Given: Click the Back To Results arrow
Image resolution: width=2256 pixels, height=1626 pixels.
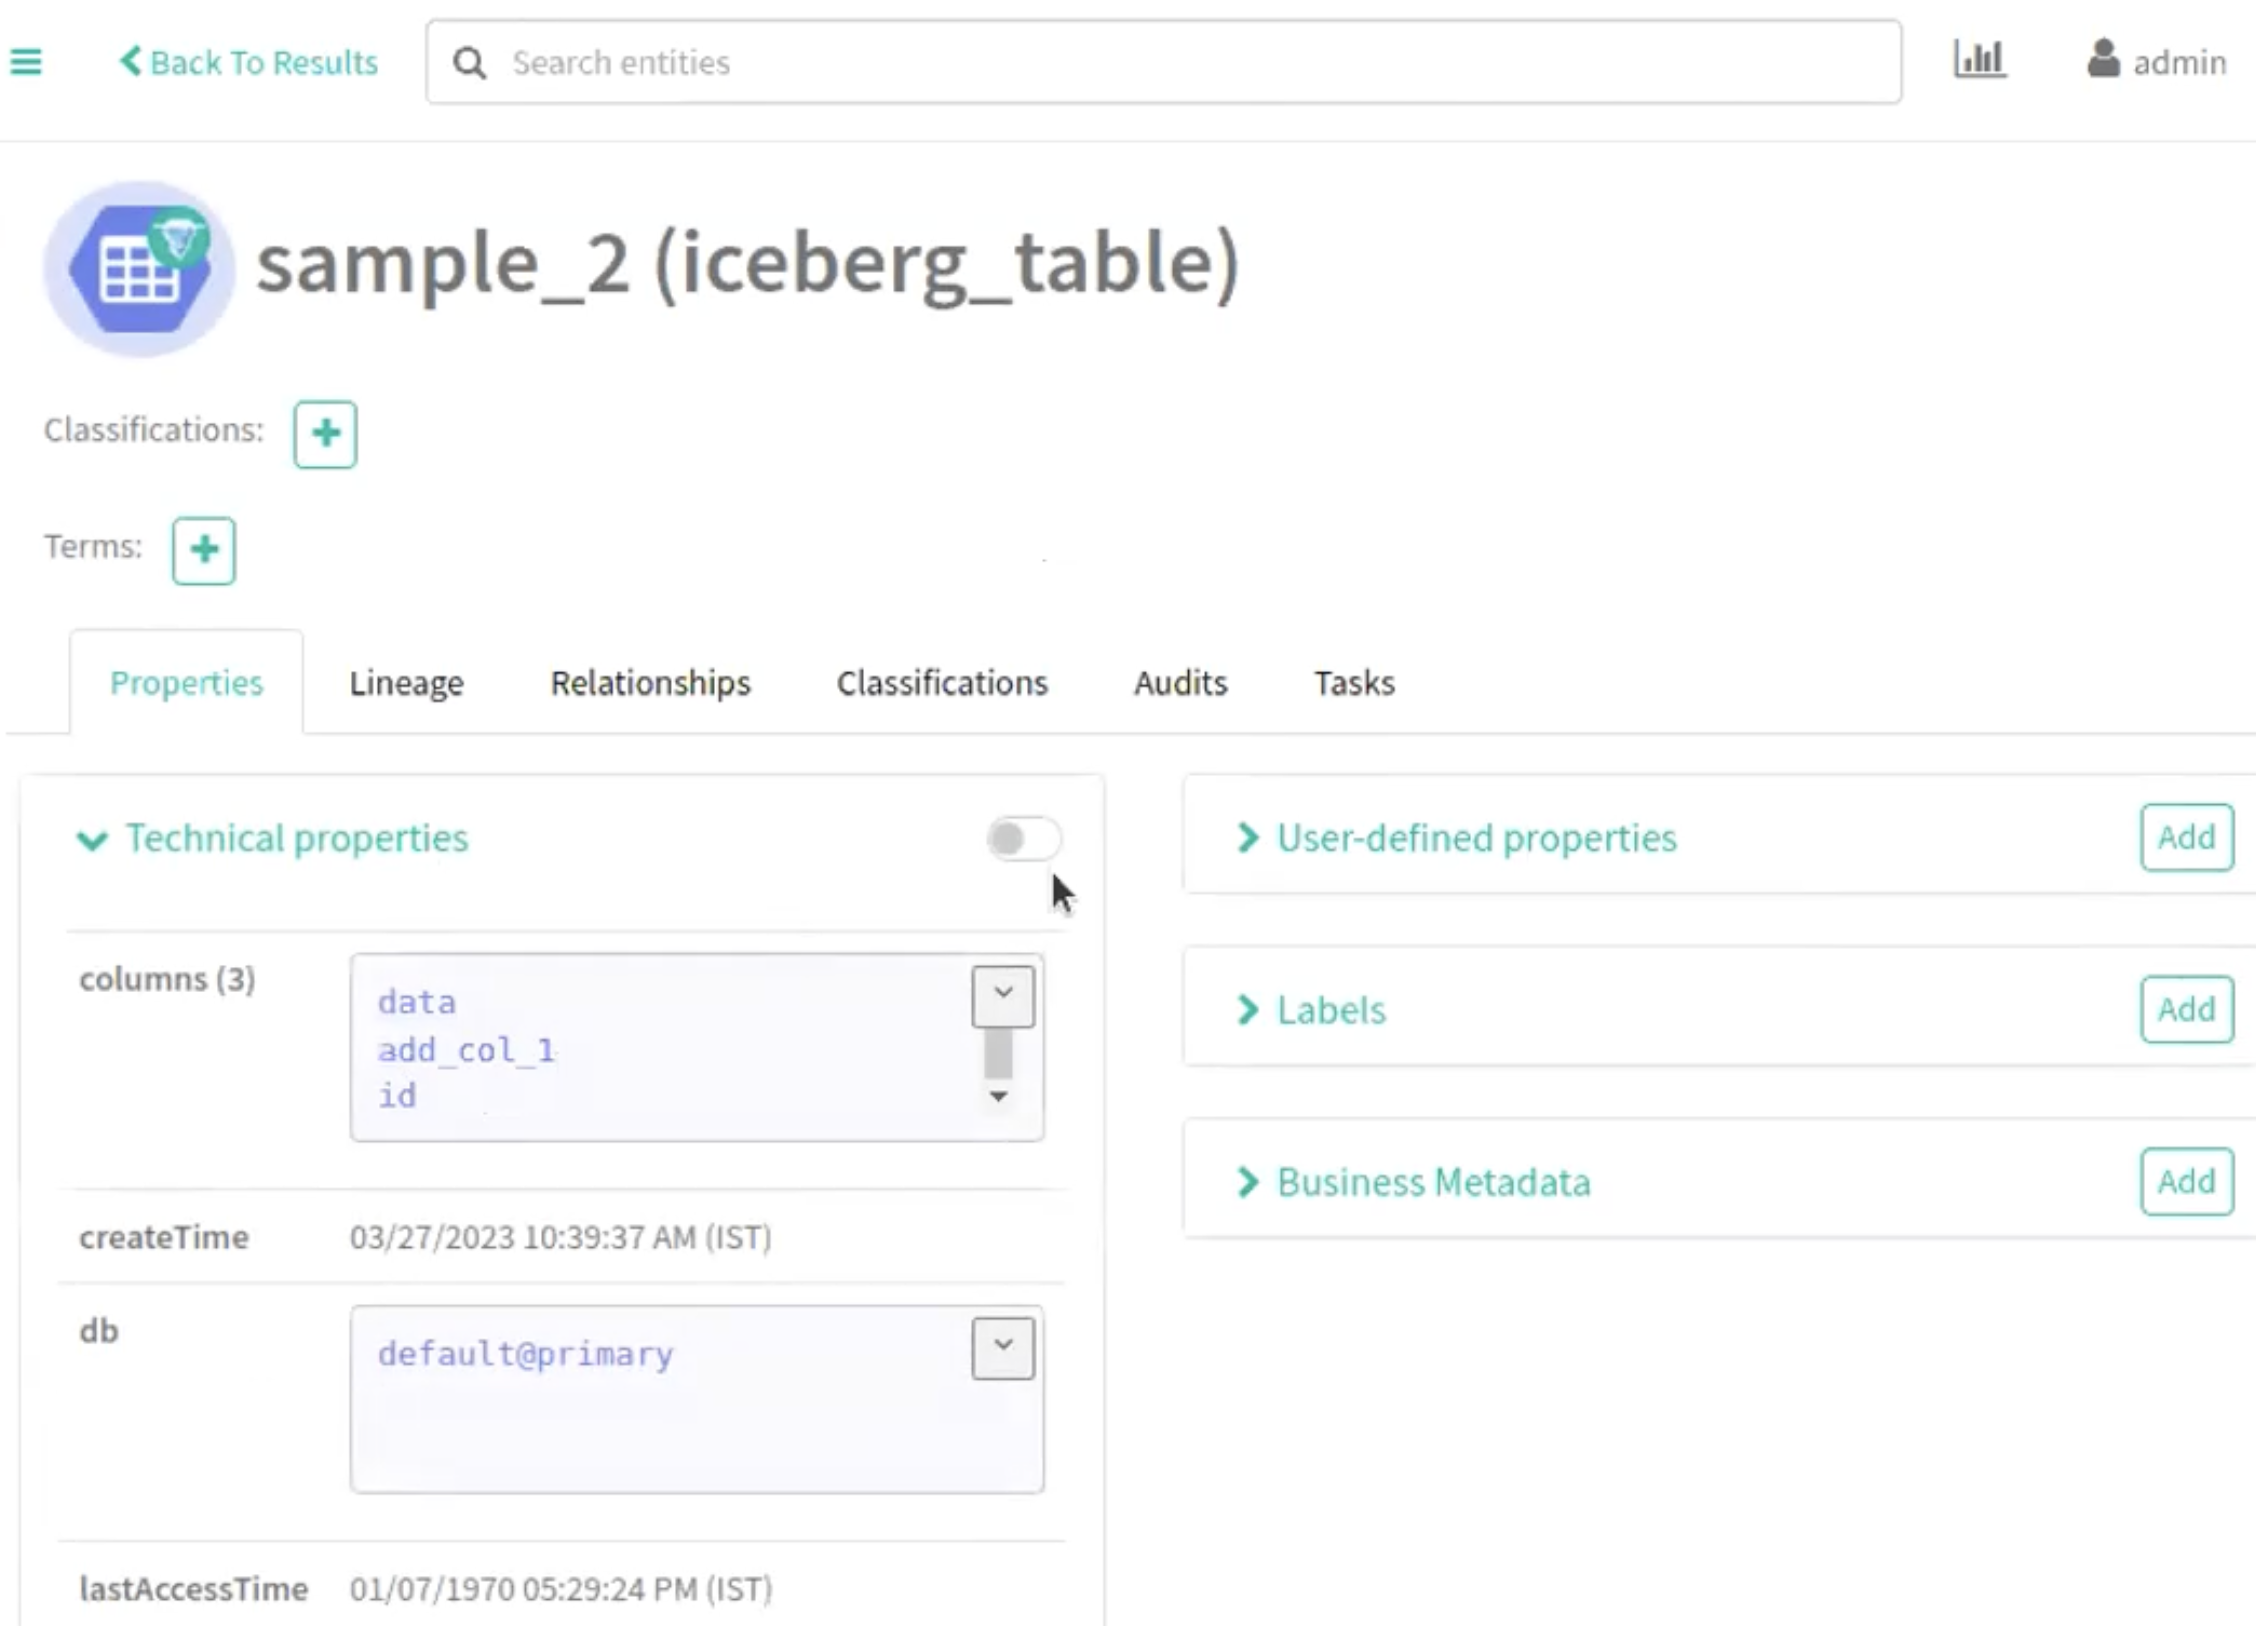Looking at the screenshot, I should coord(131,61).
